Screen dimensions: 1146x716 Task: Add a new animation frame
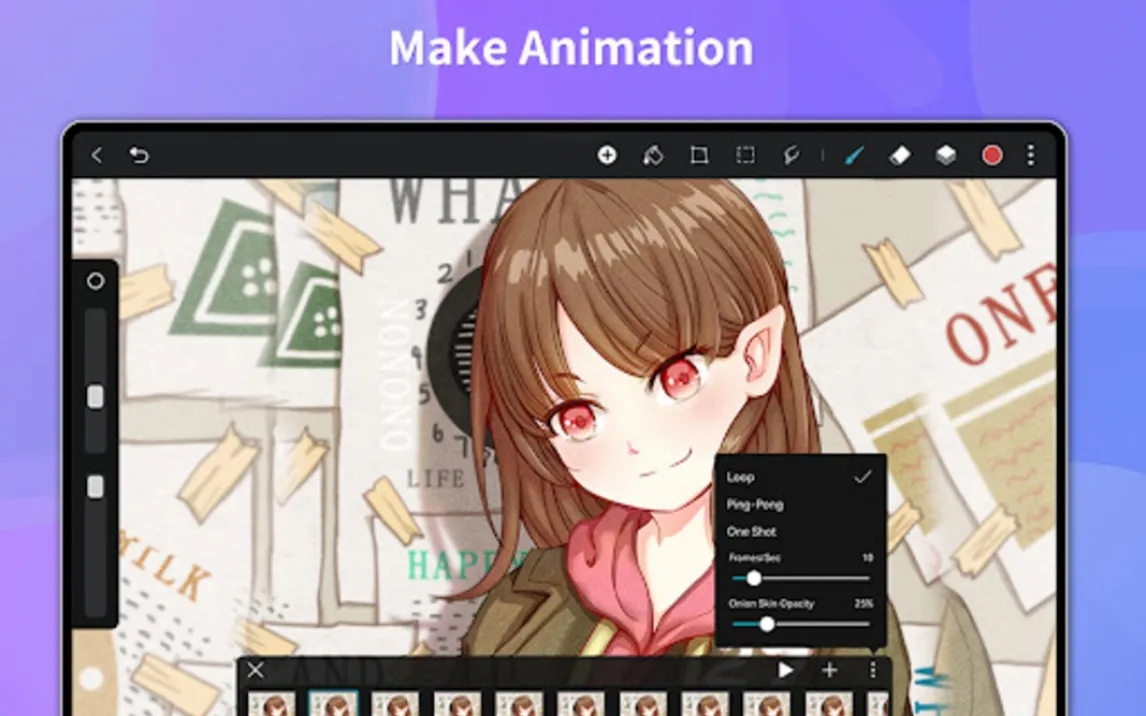point(829,670)
